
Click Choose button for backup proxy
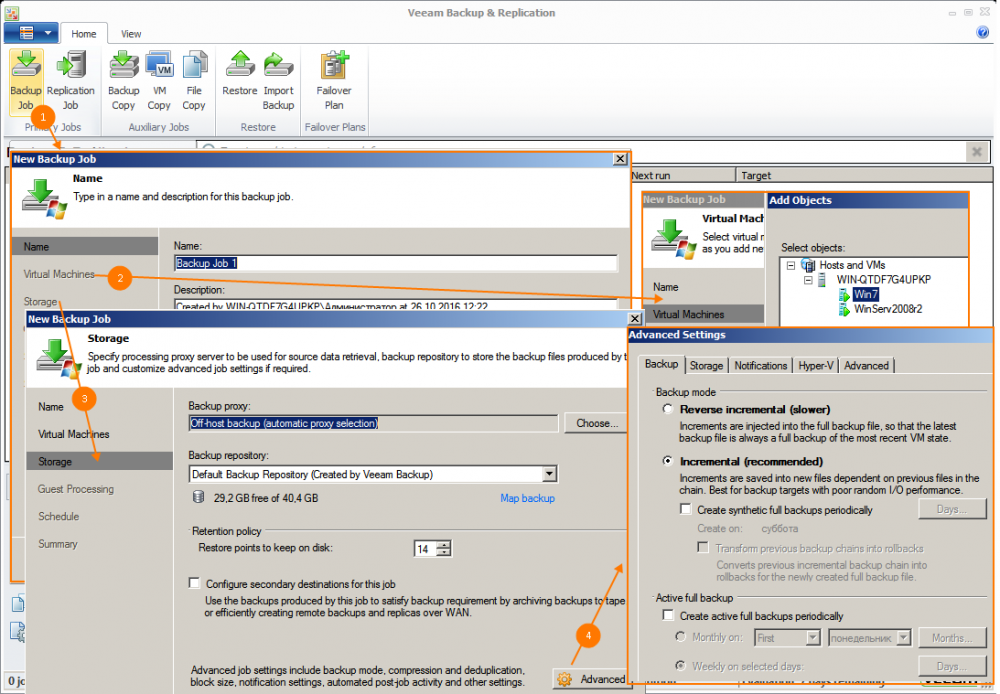[596, 423]
